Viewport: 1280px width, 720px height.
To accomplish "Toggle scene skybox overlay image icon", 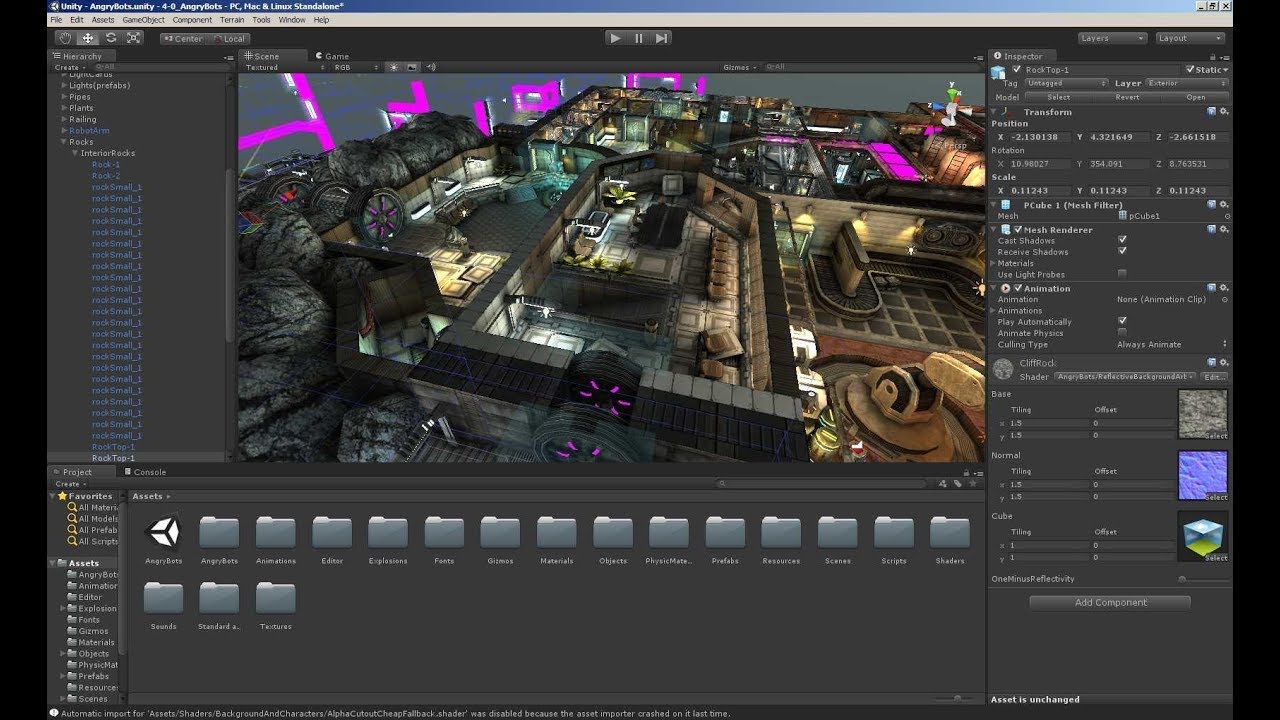I will point(413,67).
